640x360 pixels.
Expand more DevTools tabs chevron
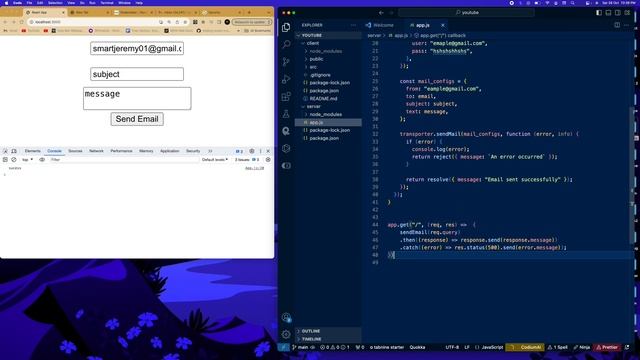210,151
